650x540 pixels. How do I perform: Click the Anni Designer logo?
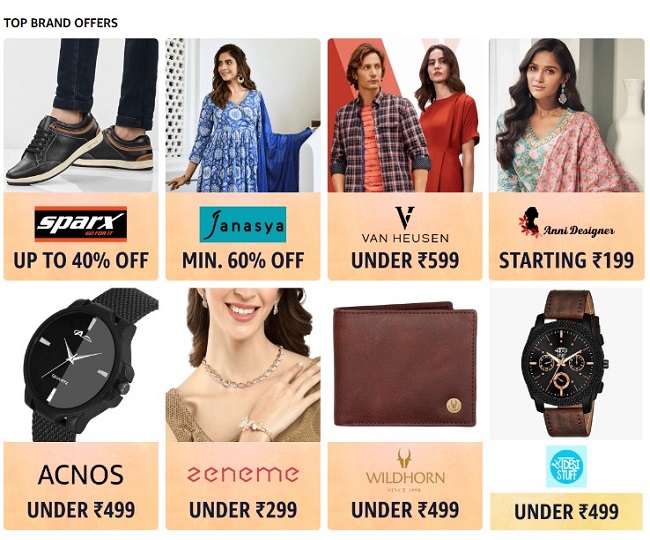(x=566, y=224)
